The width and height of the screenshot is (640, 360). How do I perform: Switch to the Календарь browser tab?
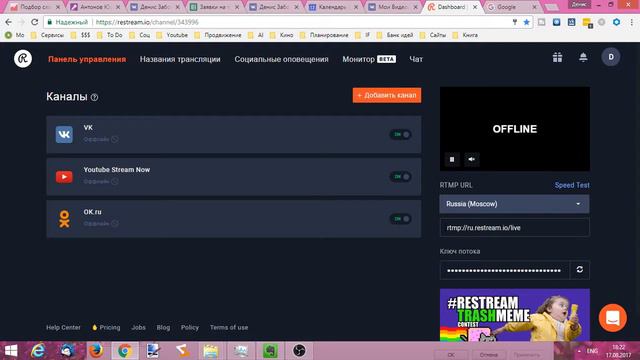pos(333,7)
